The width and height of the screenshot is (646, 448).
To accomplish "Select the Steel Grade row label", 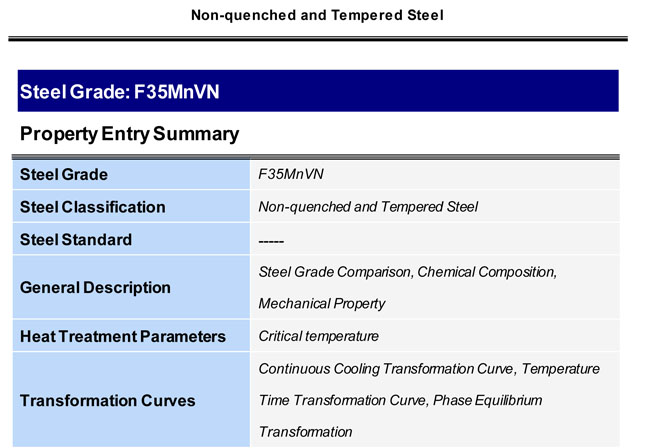I will point(64,174).
